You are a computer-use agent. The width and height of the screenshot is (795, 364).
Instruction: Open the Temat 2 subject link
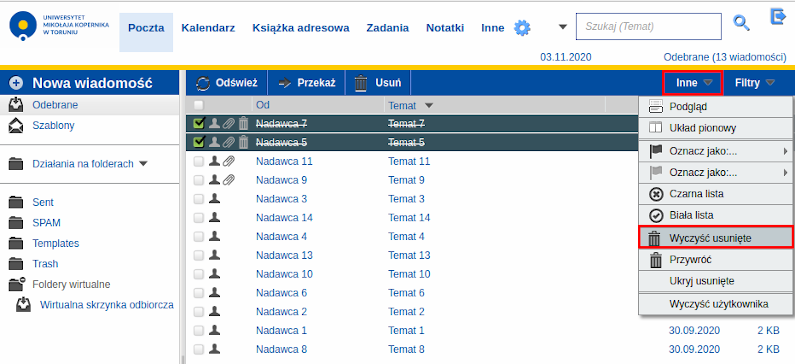407,311
